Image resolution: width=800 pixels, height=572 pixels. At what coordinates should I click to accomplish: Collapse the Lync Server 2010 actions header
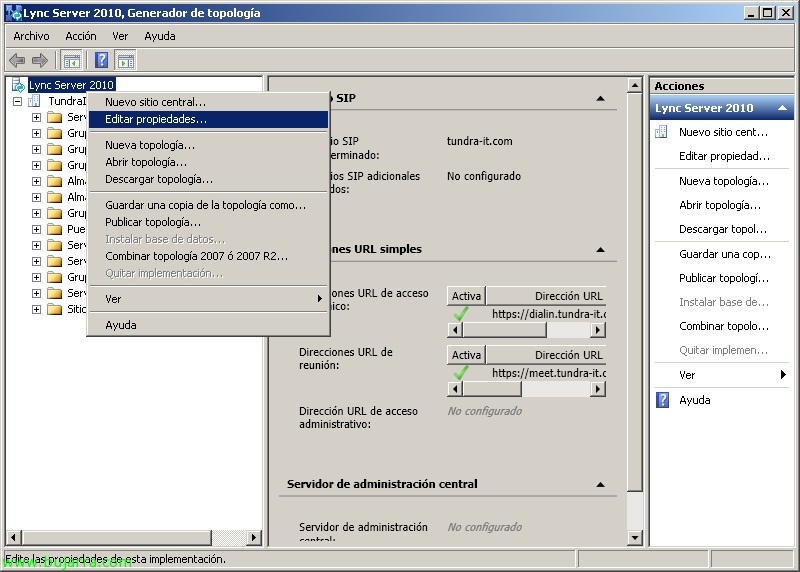tap(782, 108)
